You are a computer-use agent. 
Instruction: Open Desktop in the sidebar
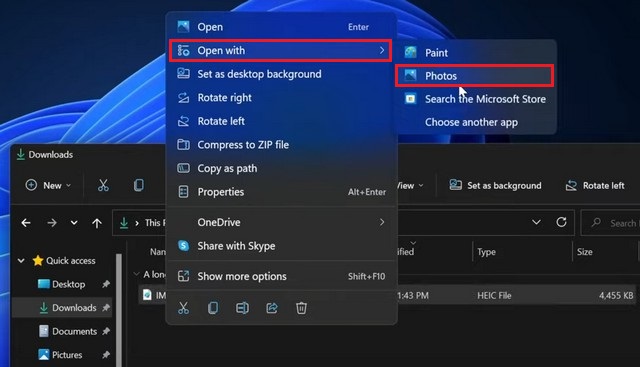click(x=68, y=285)
